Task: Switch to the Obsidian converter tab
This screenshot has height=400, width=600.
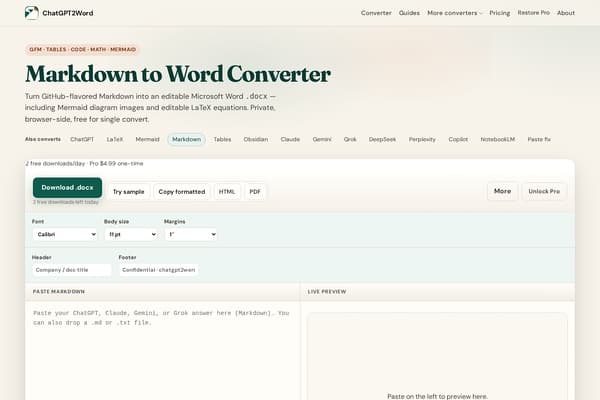Action: coord(256,139)
